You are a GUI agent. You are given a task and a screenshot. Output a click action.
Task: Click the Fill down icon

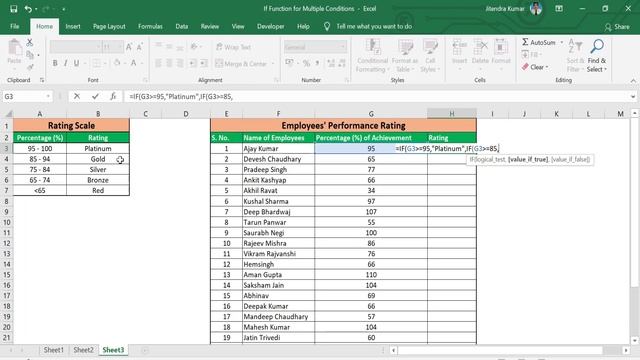[x=525, y=55]
